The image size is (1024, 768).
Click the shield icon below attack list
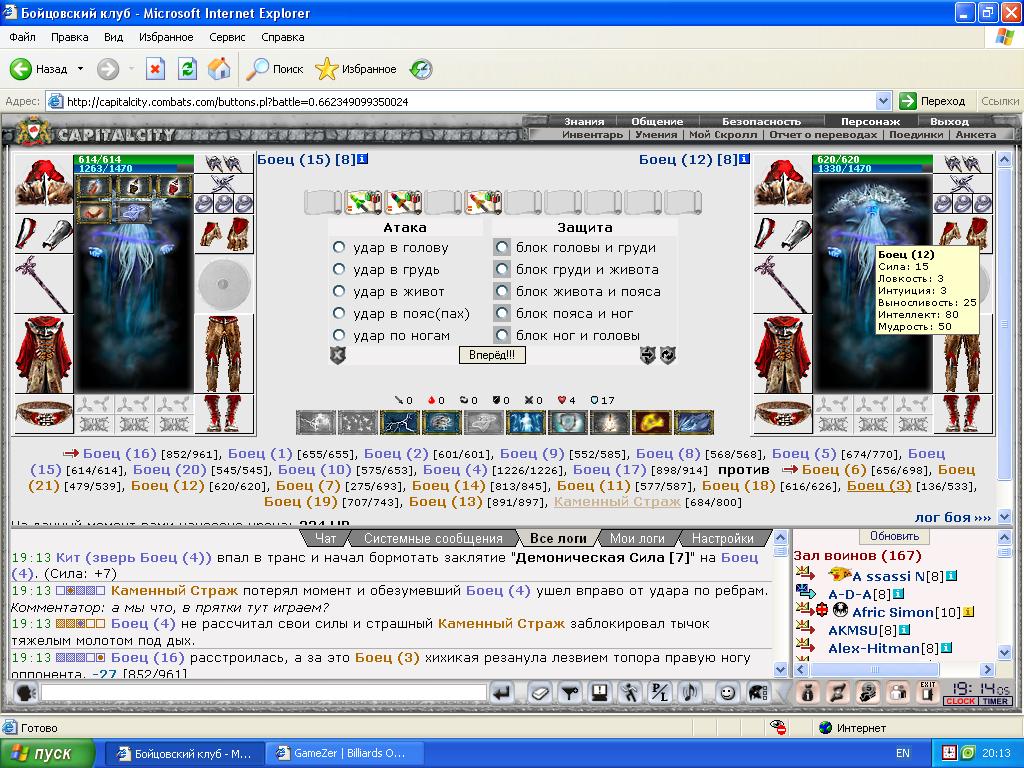[338, 355]
